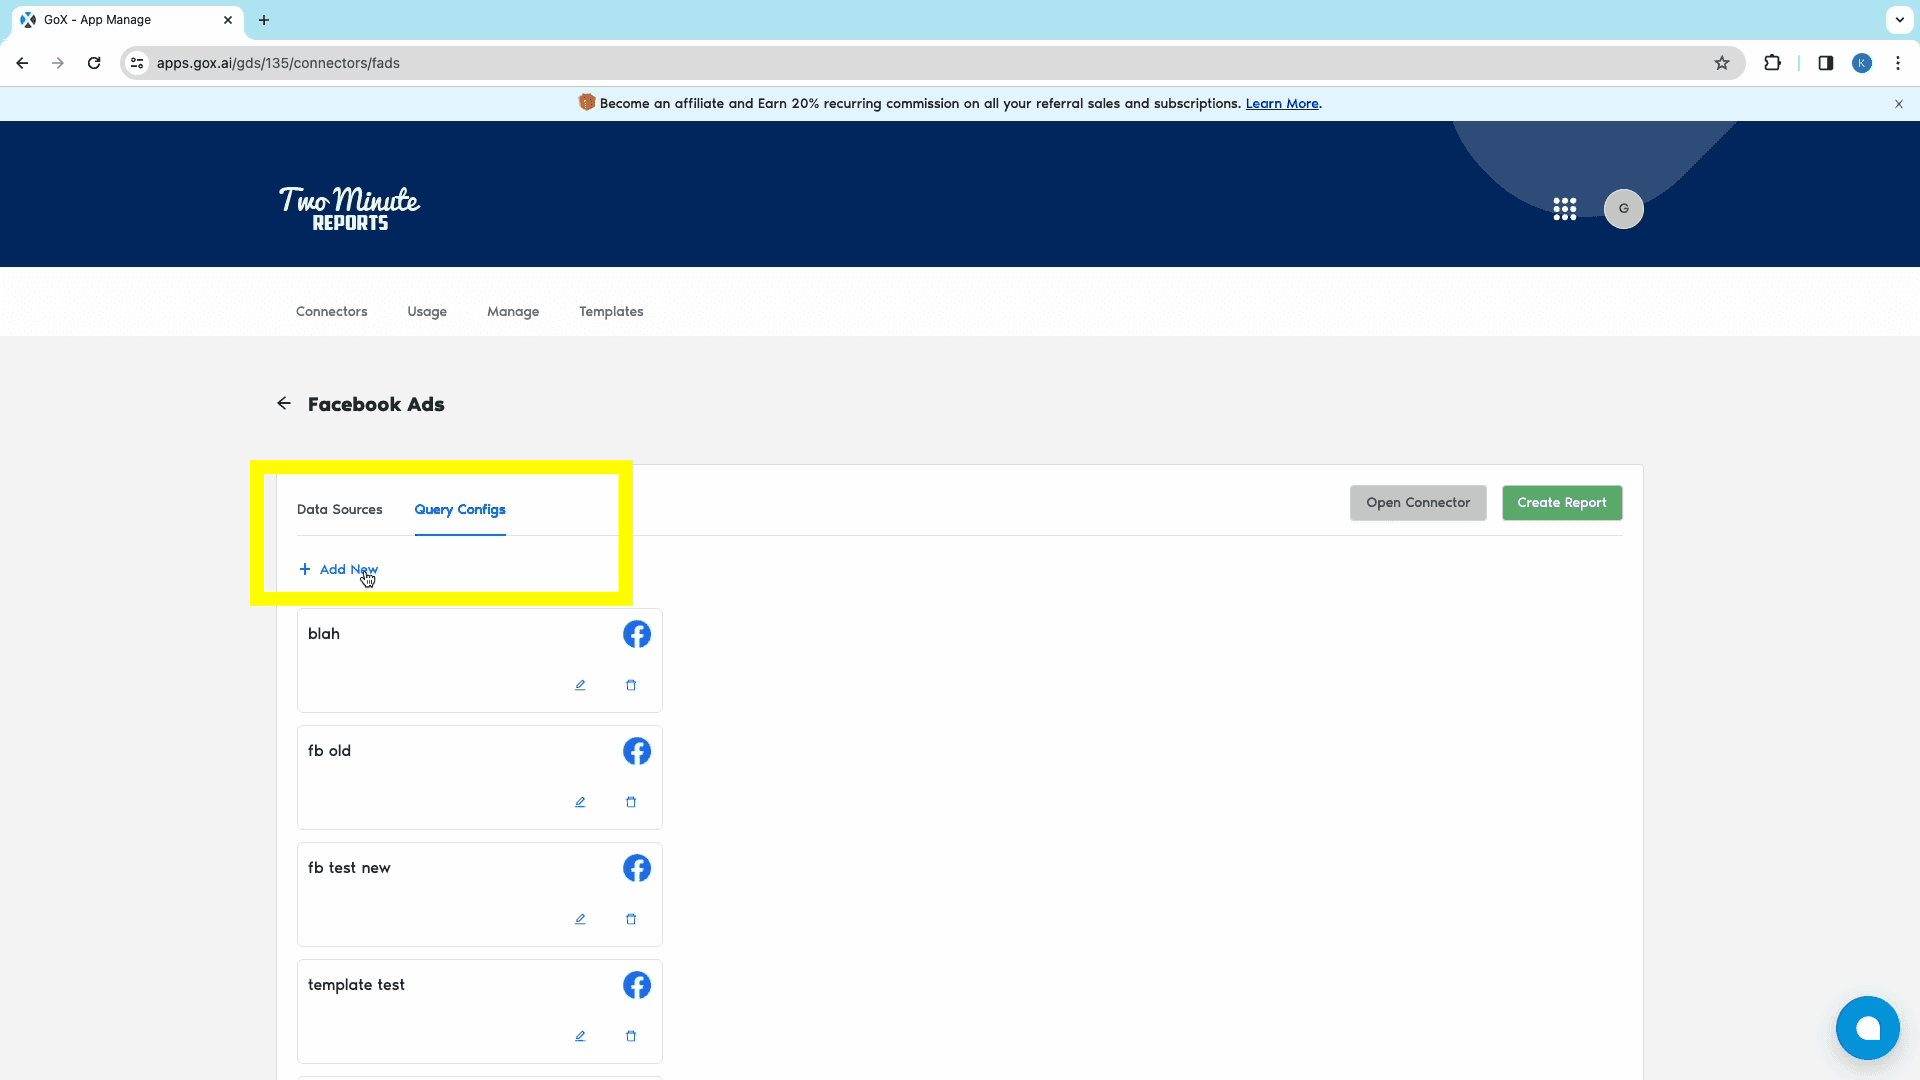Edit the fb test new config
This screenshot has height=1080, width=1920.
pos(580,919)
